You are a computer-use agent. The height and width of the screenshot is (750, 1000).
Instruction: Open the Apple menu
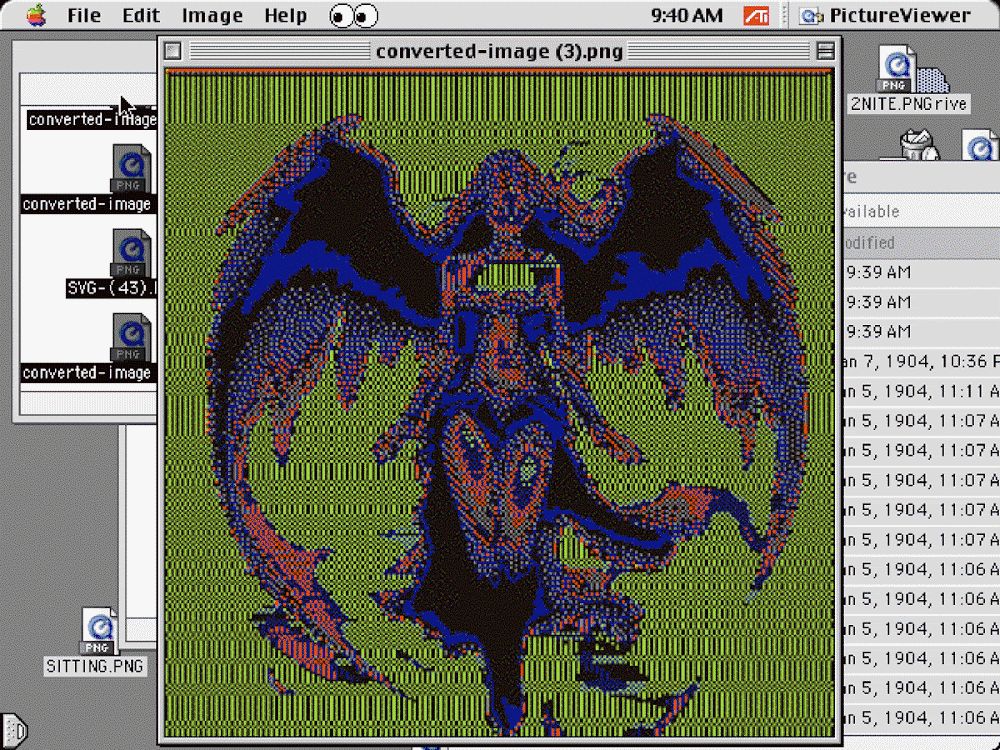click(x=37, y=15)
